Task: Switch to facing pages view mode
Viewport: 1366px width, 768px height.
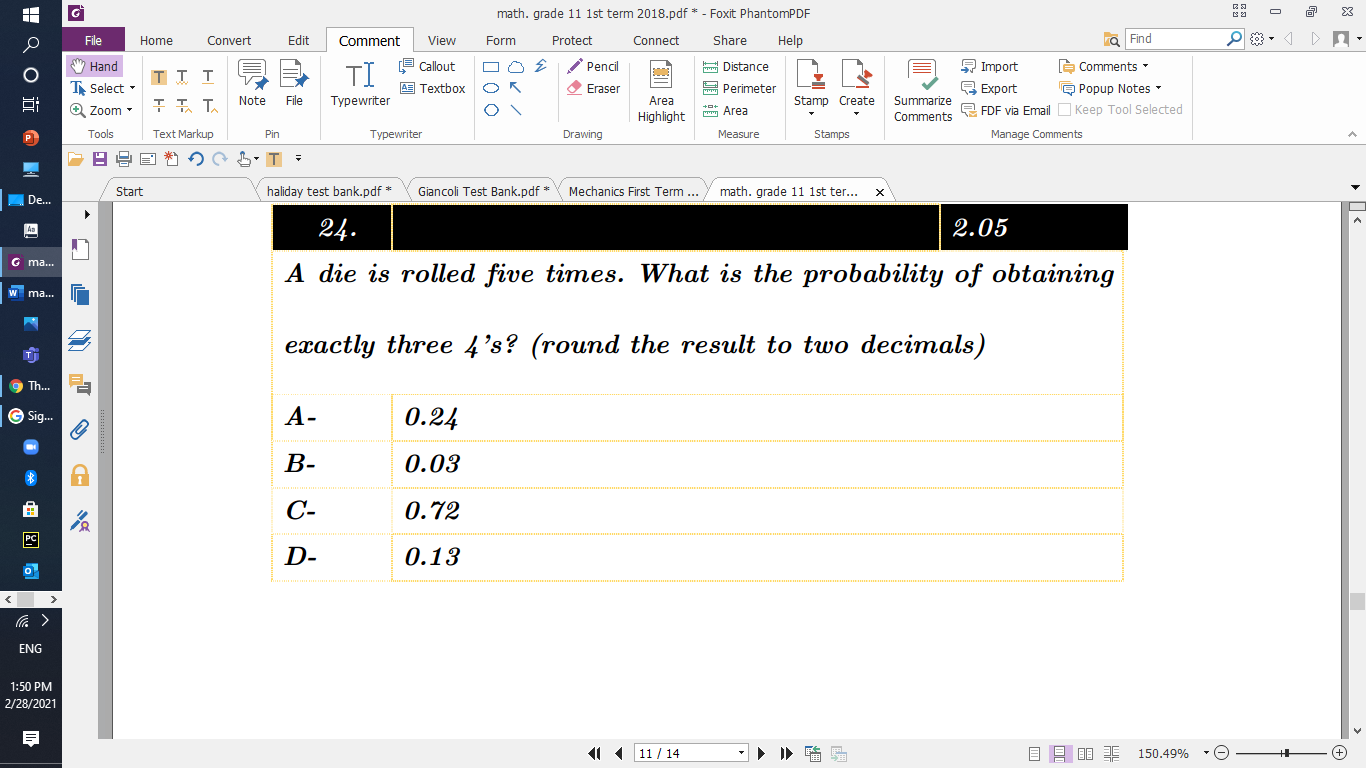Action: click(x=1085, y=753)
